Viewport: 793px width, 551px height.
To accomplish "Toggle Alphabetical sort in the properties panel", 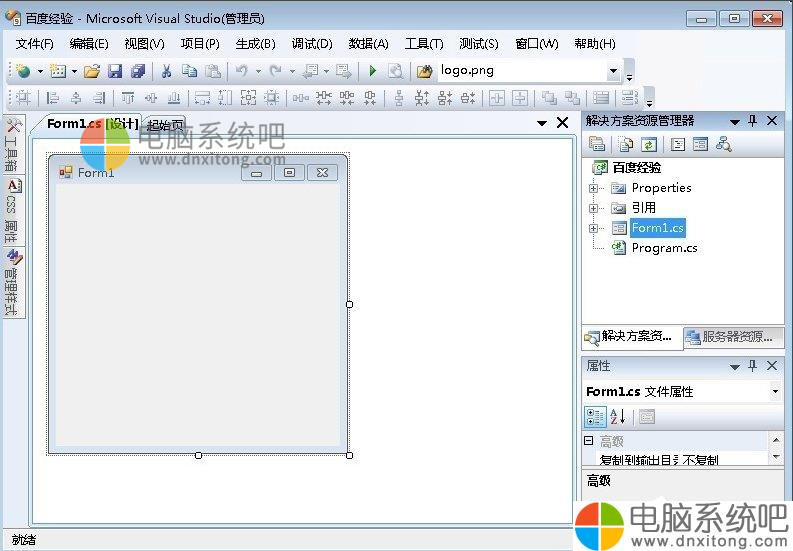I will tap(618, 416).
